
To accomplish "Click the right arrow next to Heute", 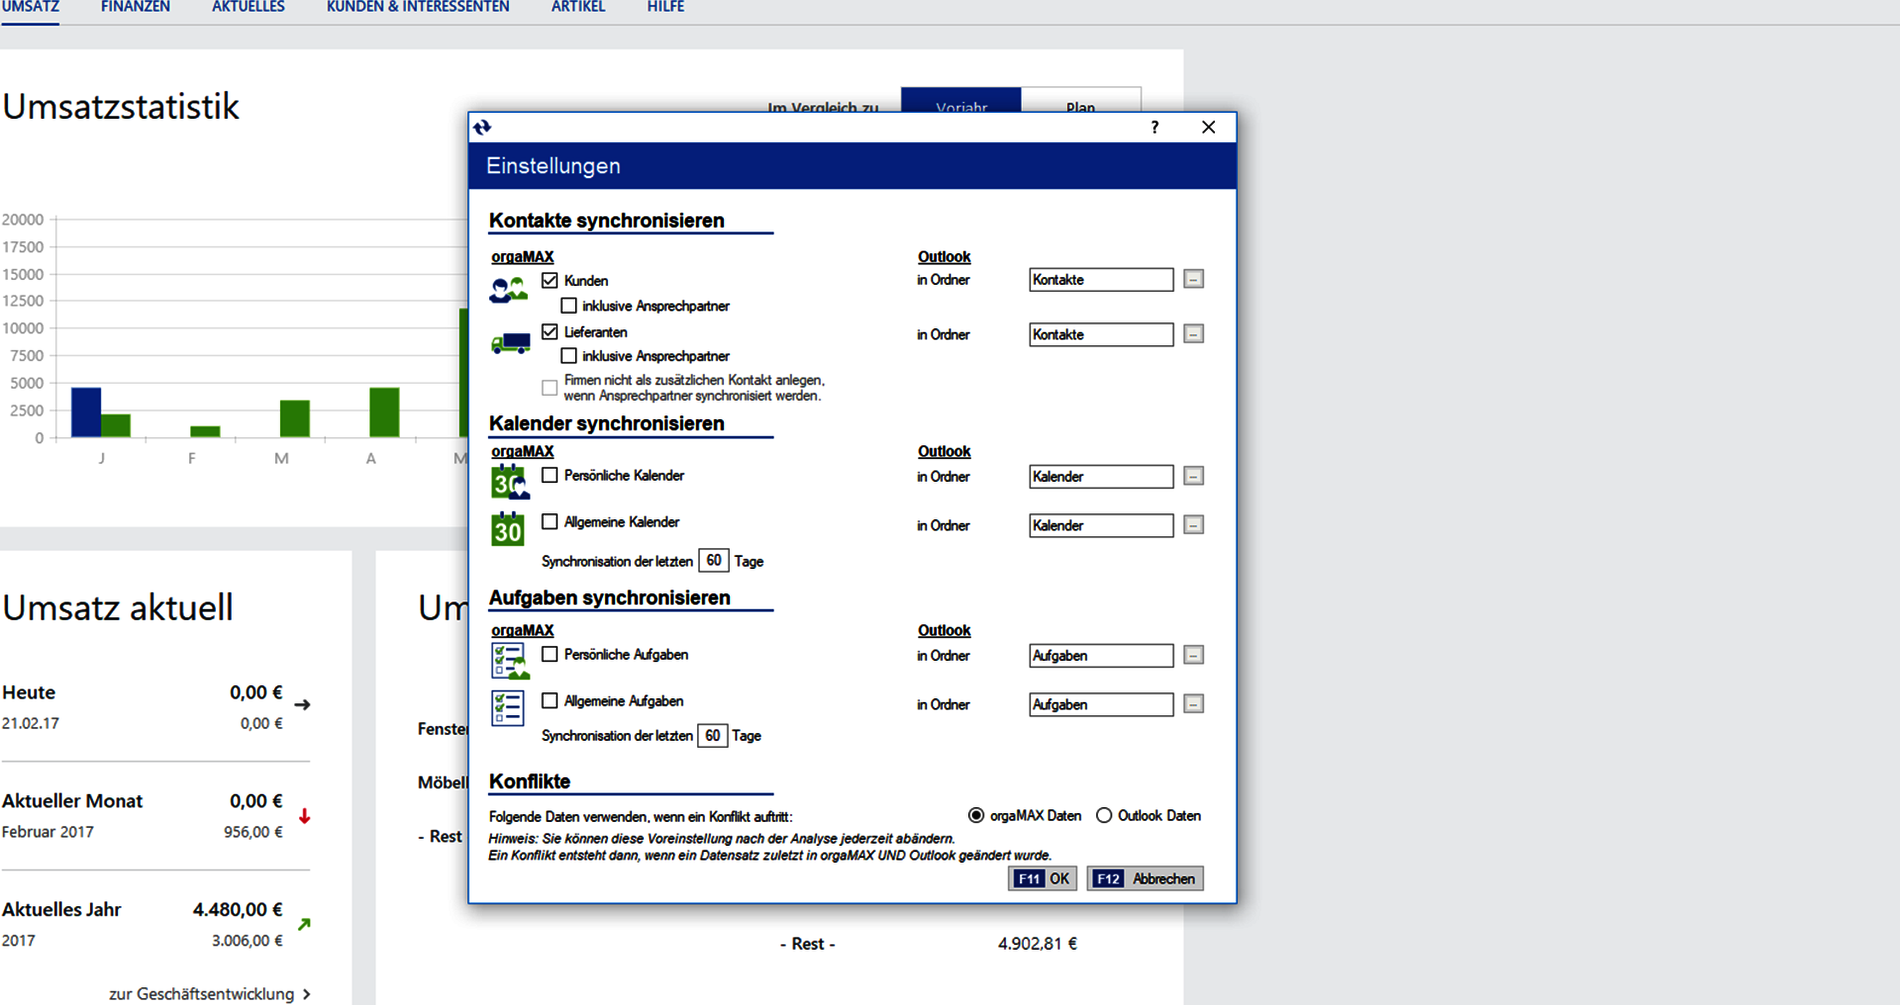I will (x=303, y=705).
